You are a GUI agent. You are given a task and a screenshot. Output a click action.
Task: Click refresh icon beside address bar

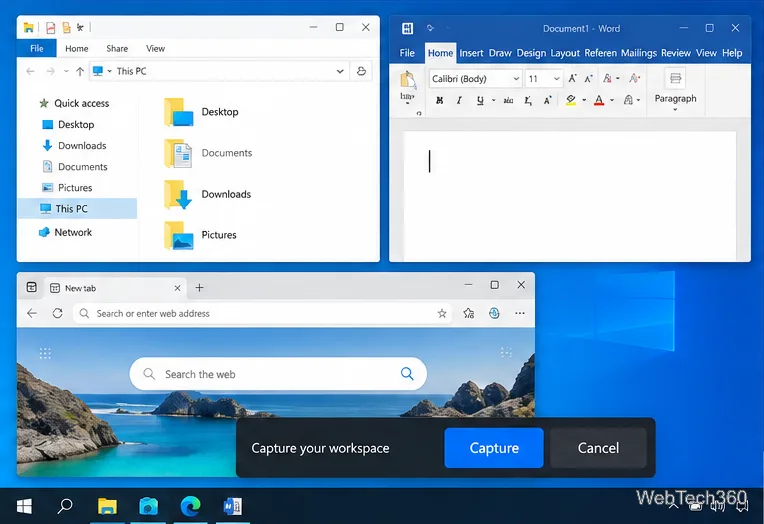click(361, 71)
